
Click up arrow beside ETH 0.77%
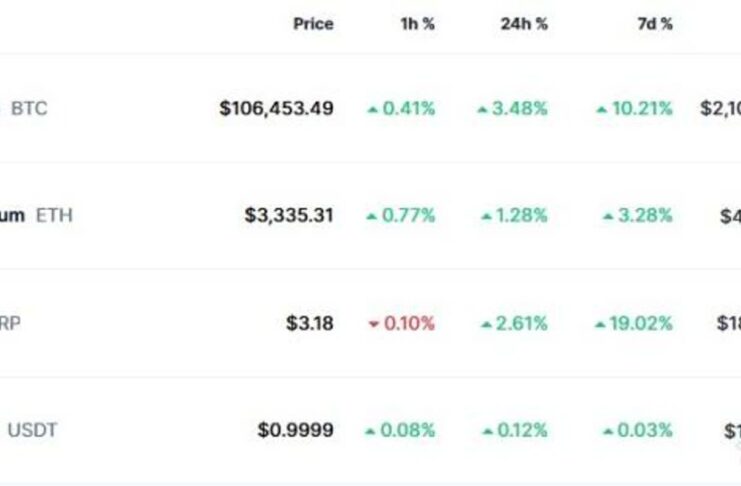click(372, 217)
